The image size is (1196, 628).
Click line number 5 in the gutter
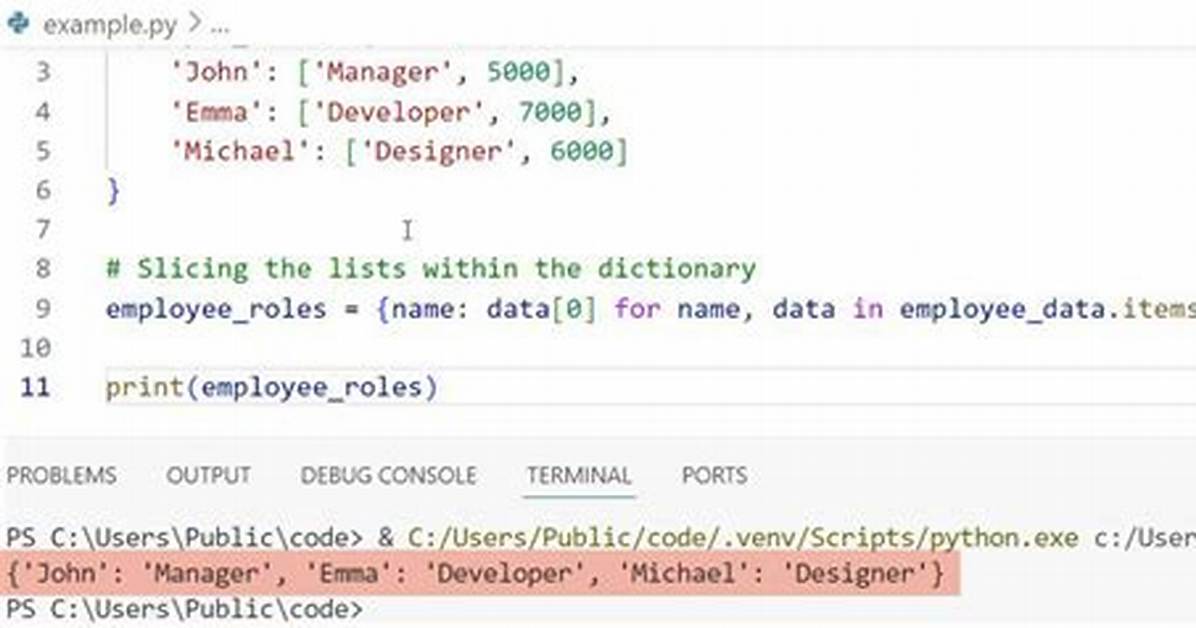point(43,151)
